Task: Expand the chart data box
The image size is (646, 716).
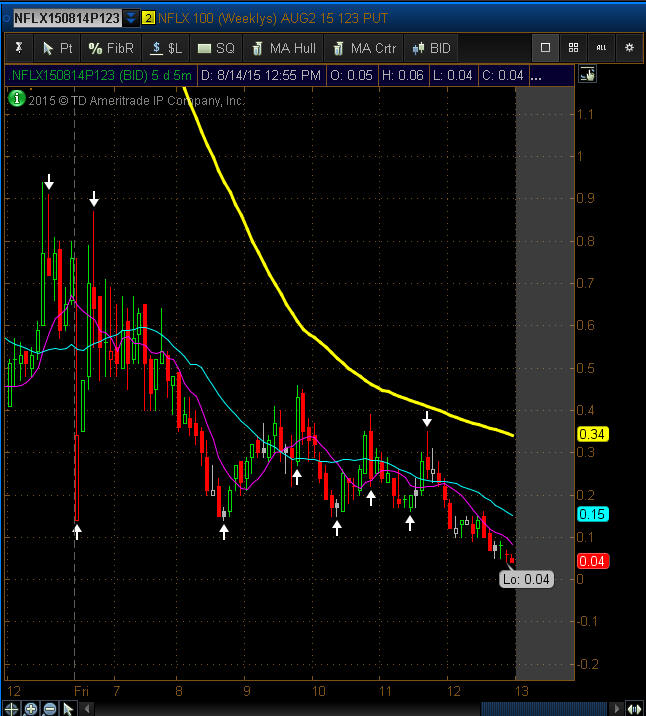Action: [587, 74]
